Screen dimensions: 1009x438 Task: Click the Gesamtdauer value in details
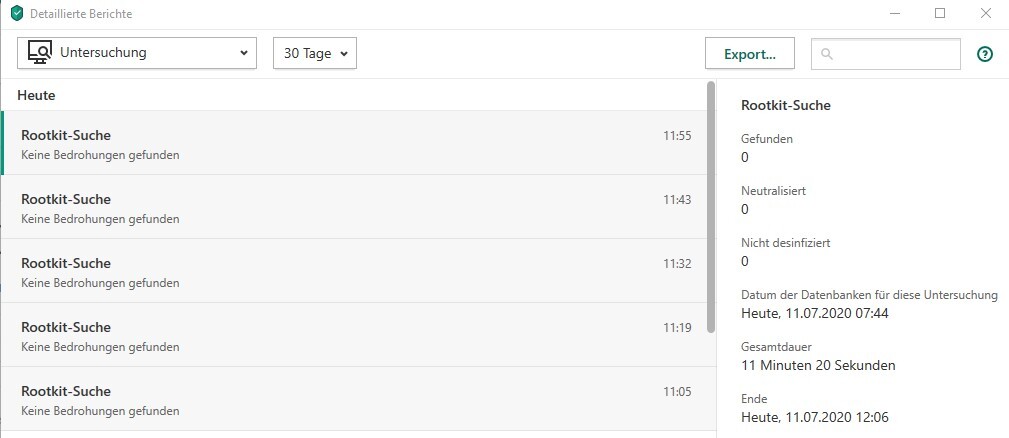point(818,365)
